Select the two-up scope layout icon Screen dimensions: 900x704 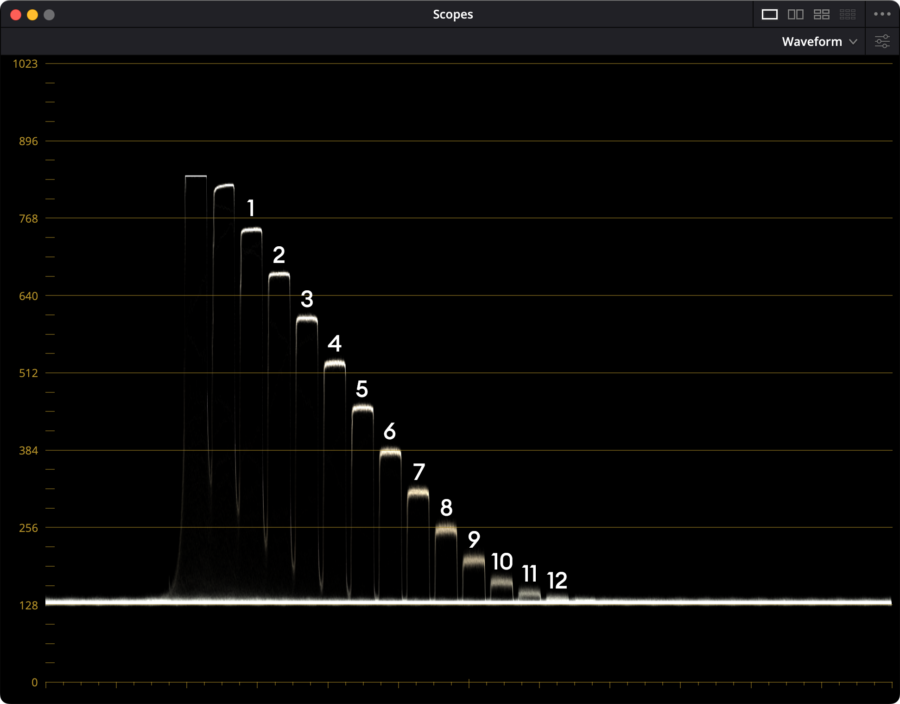[796, 14]
